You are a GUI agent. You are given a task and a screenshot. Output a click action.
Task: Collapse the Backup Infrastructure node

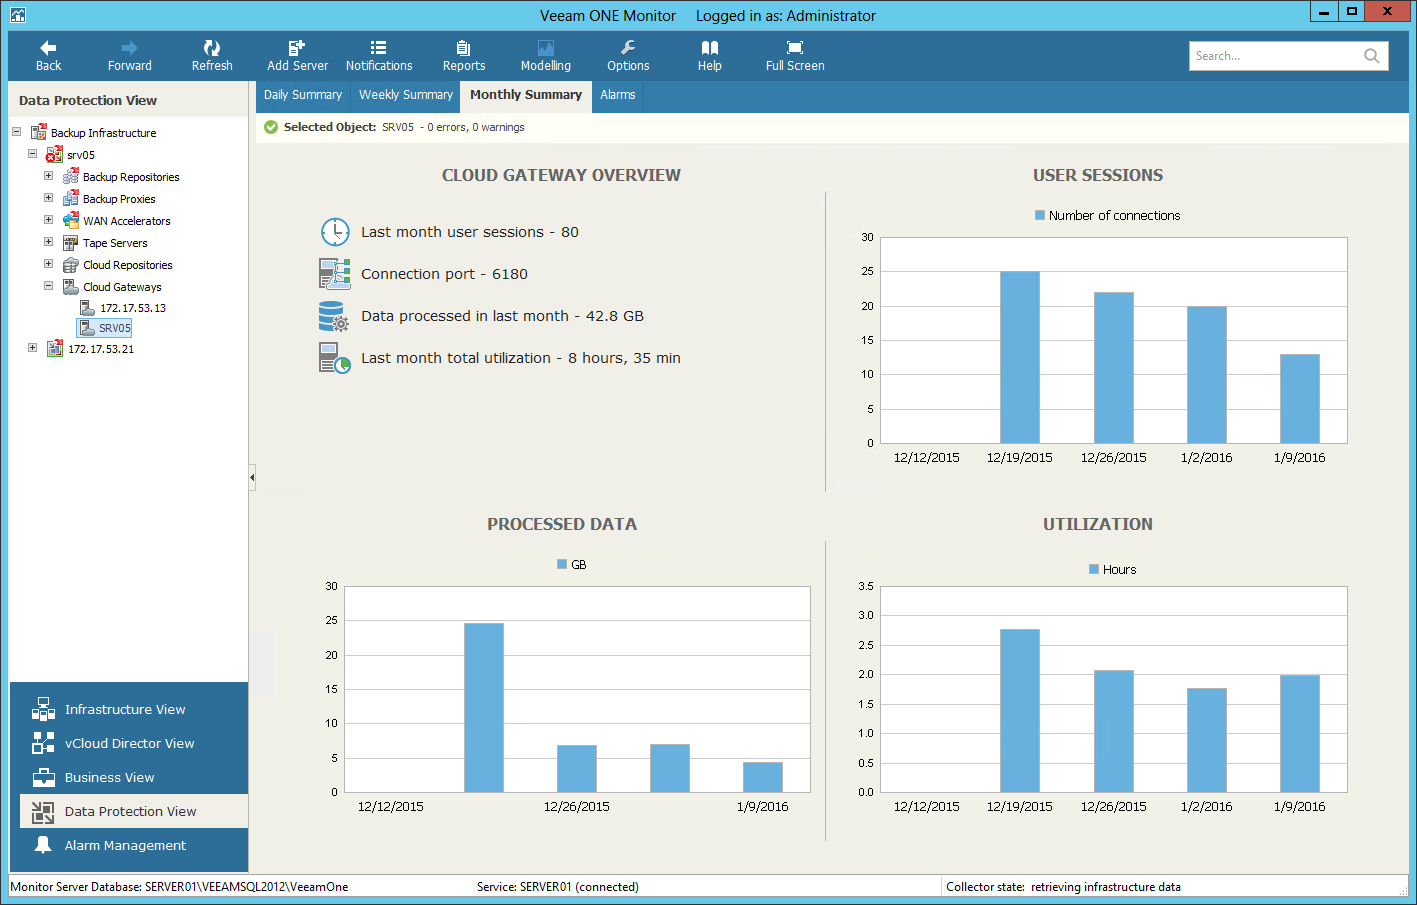point(16,132)
